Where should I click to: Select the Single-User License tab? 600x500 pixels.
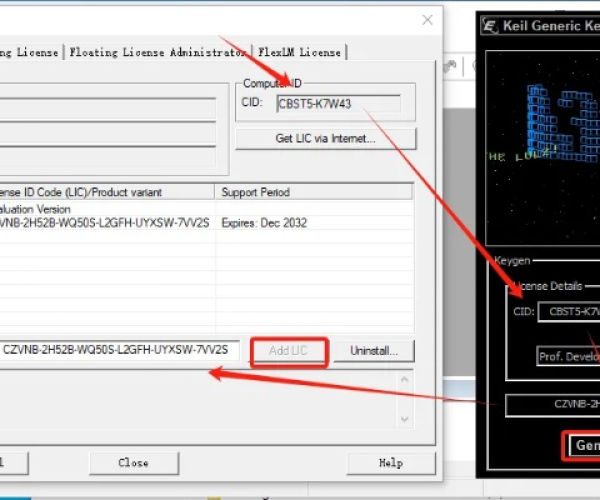point(30,52)
